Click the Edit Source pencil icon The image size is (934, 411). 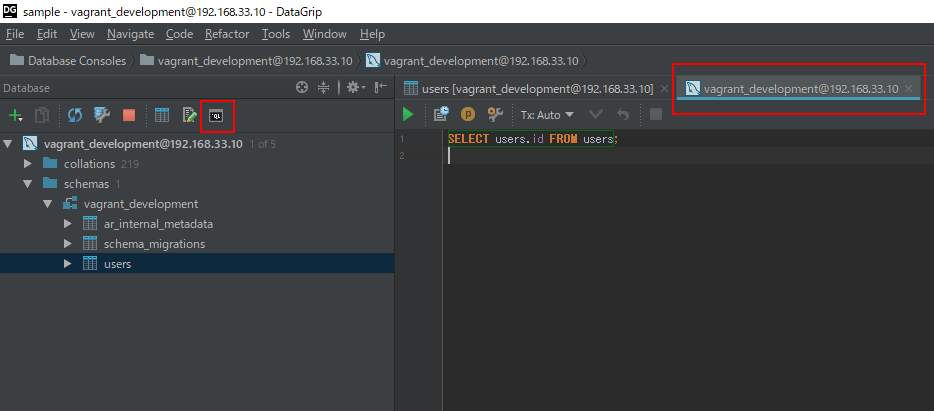(x=189, y=115)
